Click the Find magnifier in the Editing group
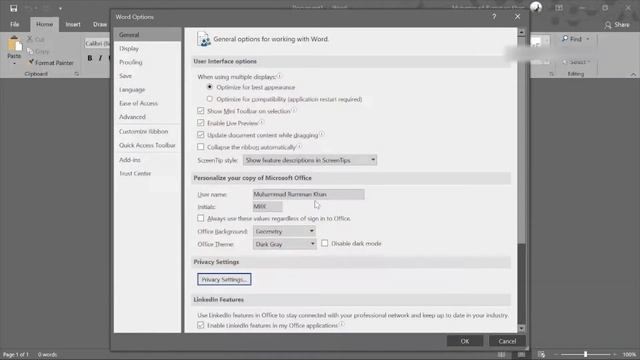 click(565, 39)
